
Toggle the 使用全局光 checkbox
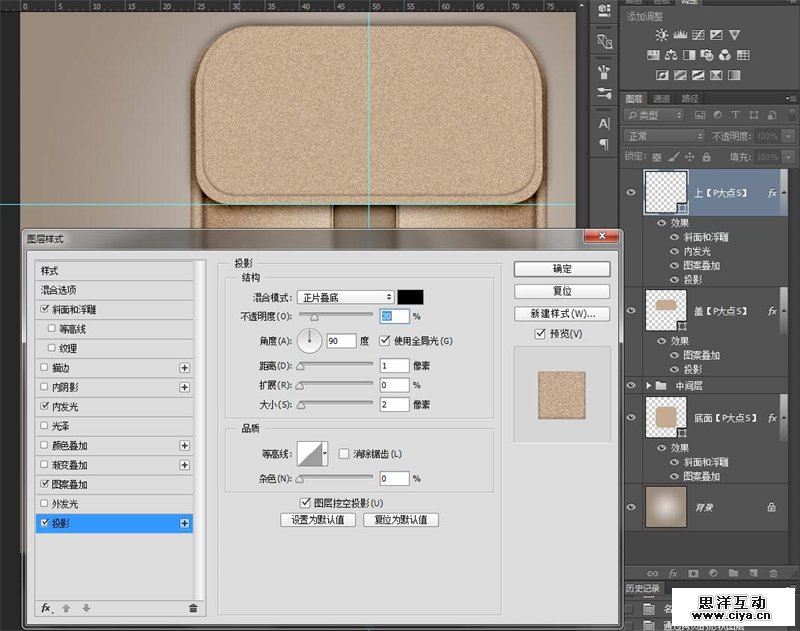(x=384, y=341)
